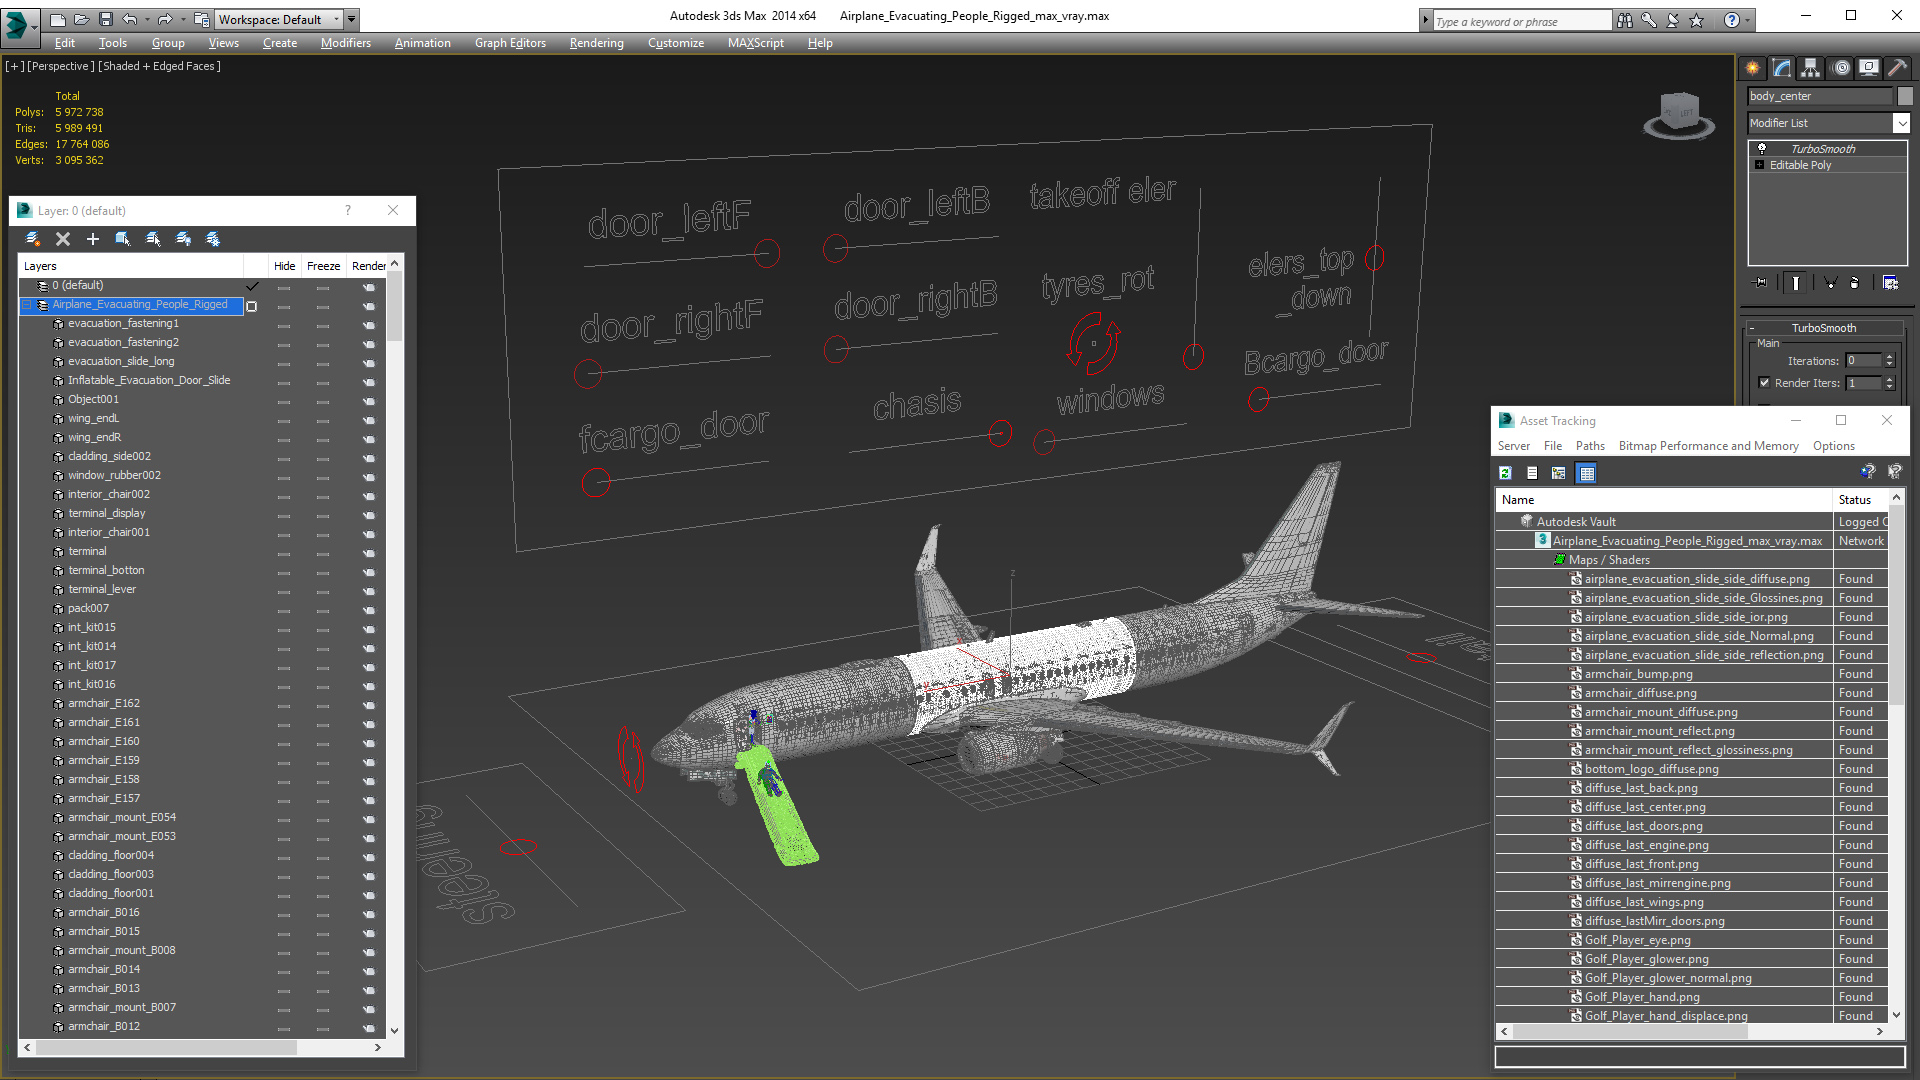Set 0 (default) as the current layer checkmark

252,286
